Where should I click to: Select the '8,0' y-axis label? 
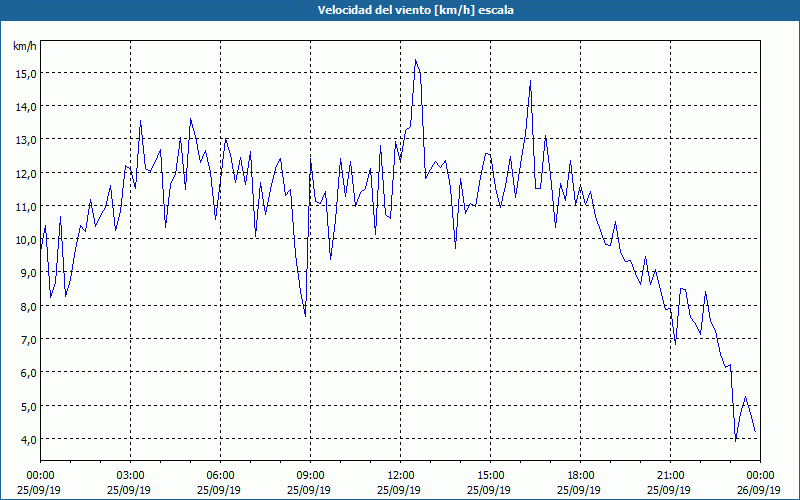pyautogui.click(x=29, y=307)
